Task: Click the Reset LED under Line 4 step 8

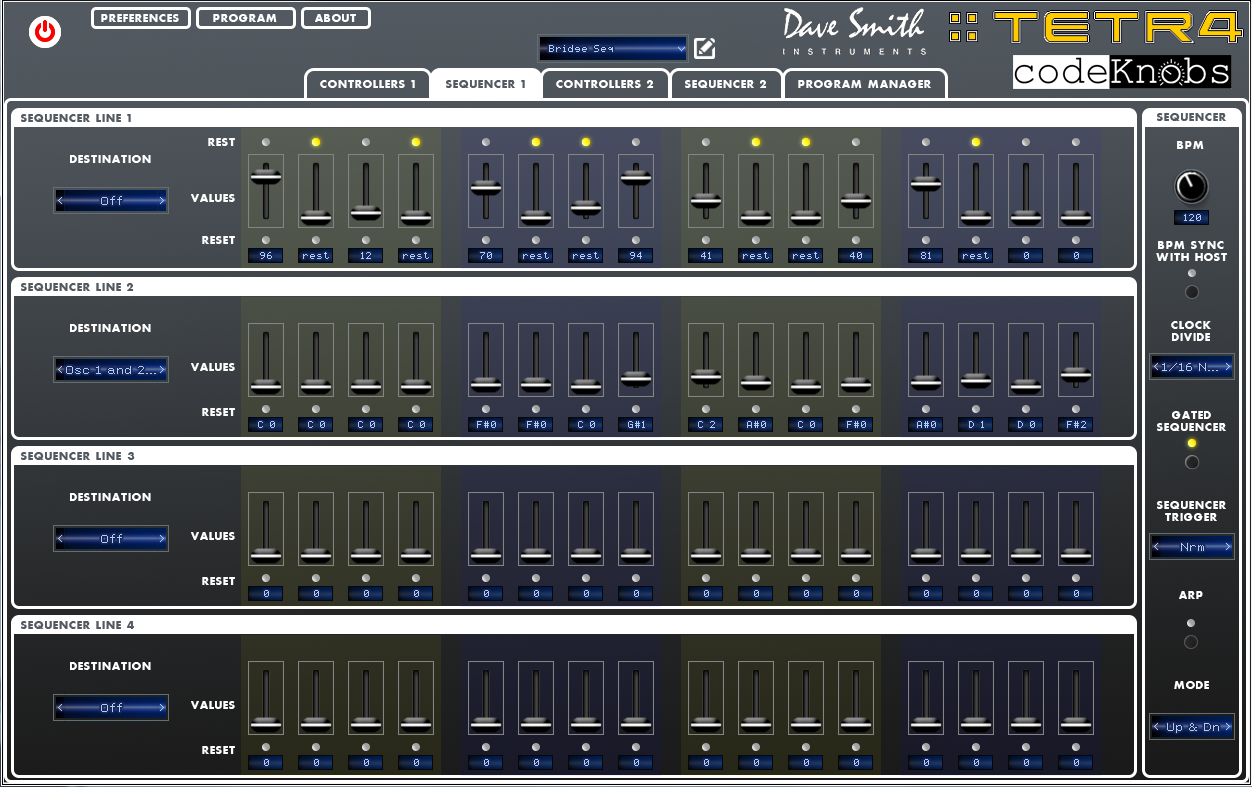Action: click(636, 747)
